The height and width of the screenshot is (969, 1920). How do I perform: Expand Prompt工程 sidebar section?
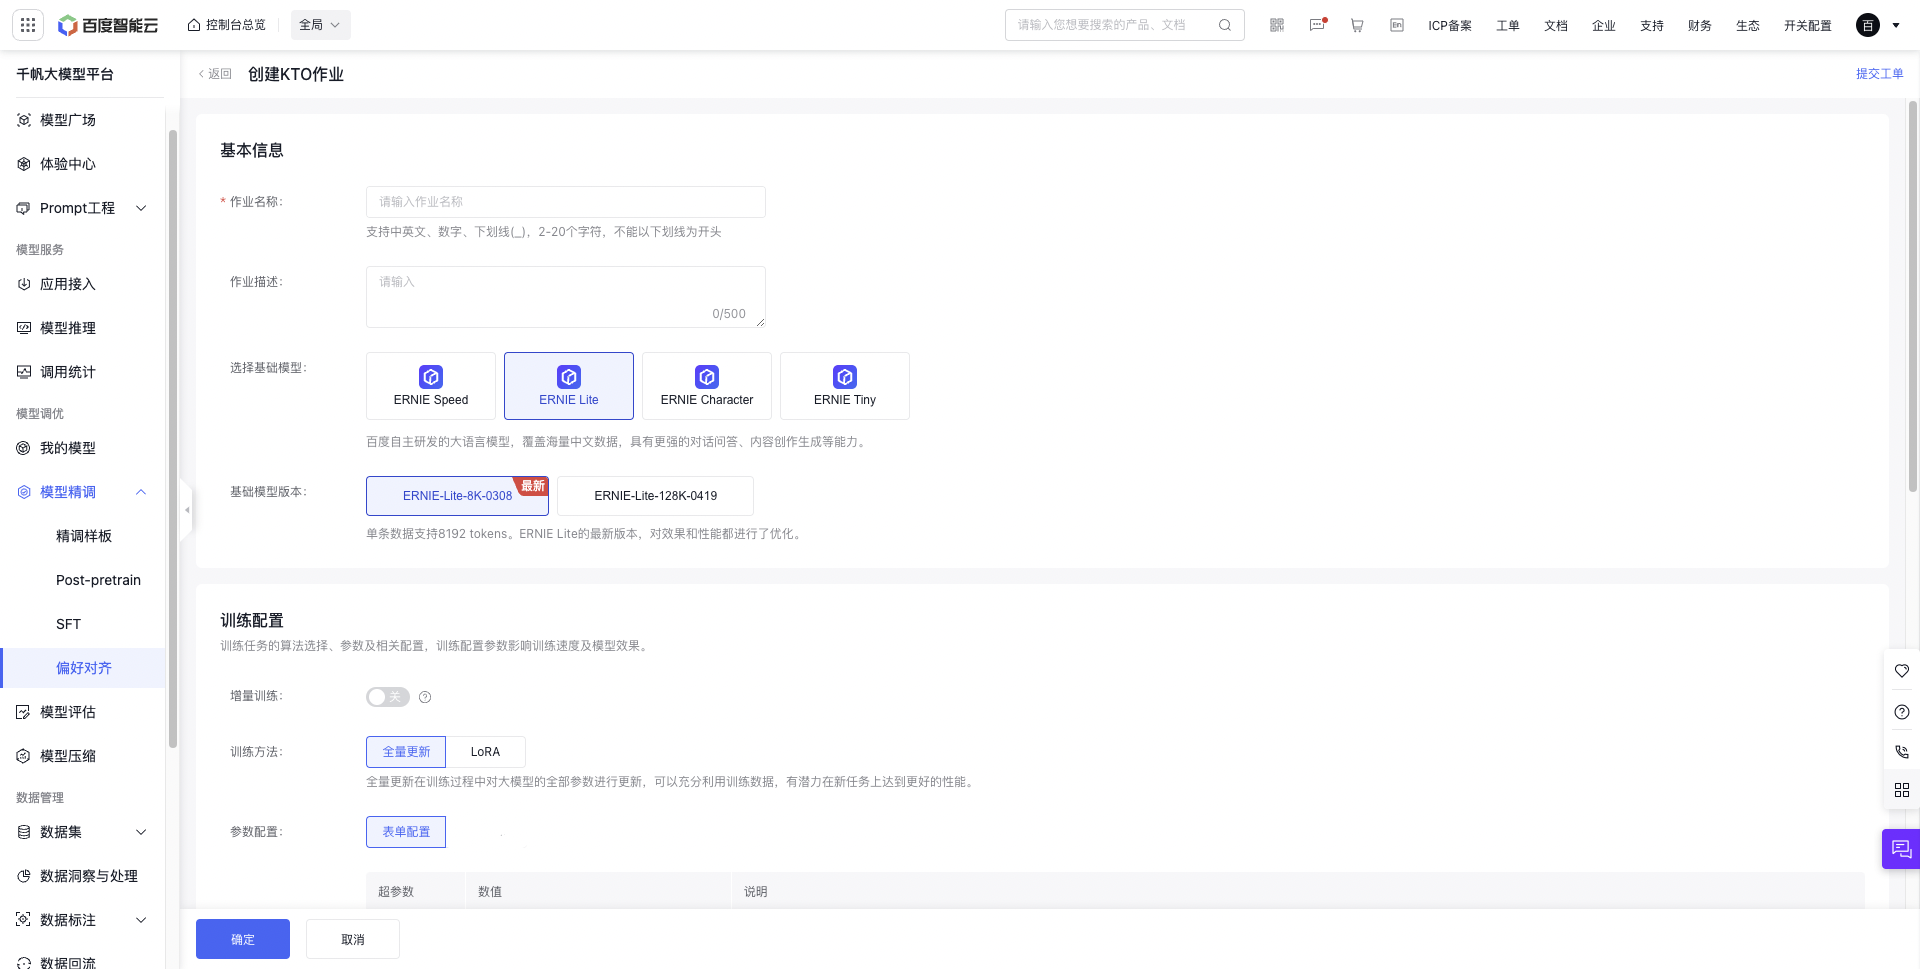pyautogui.click(x=82, y=208)
